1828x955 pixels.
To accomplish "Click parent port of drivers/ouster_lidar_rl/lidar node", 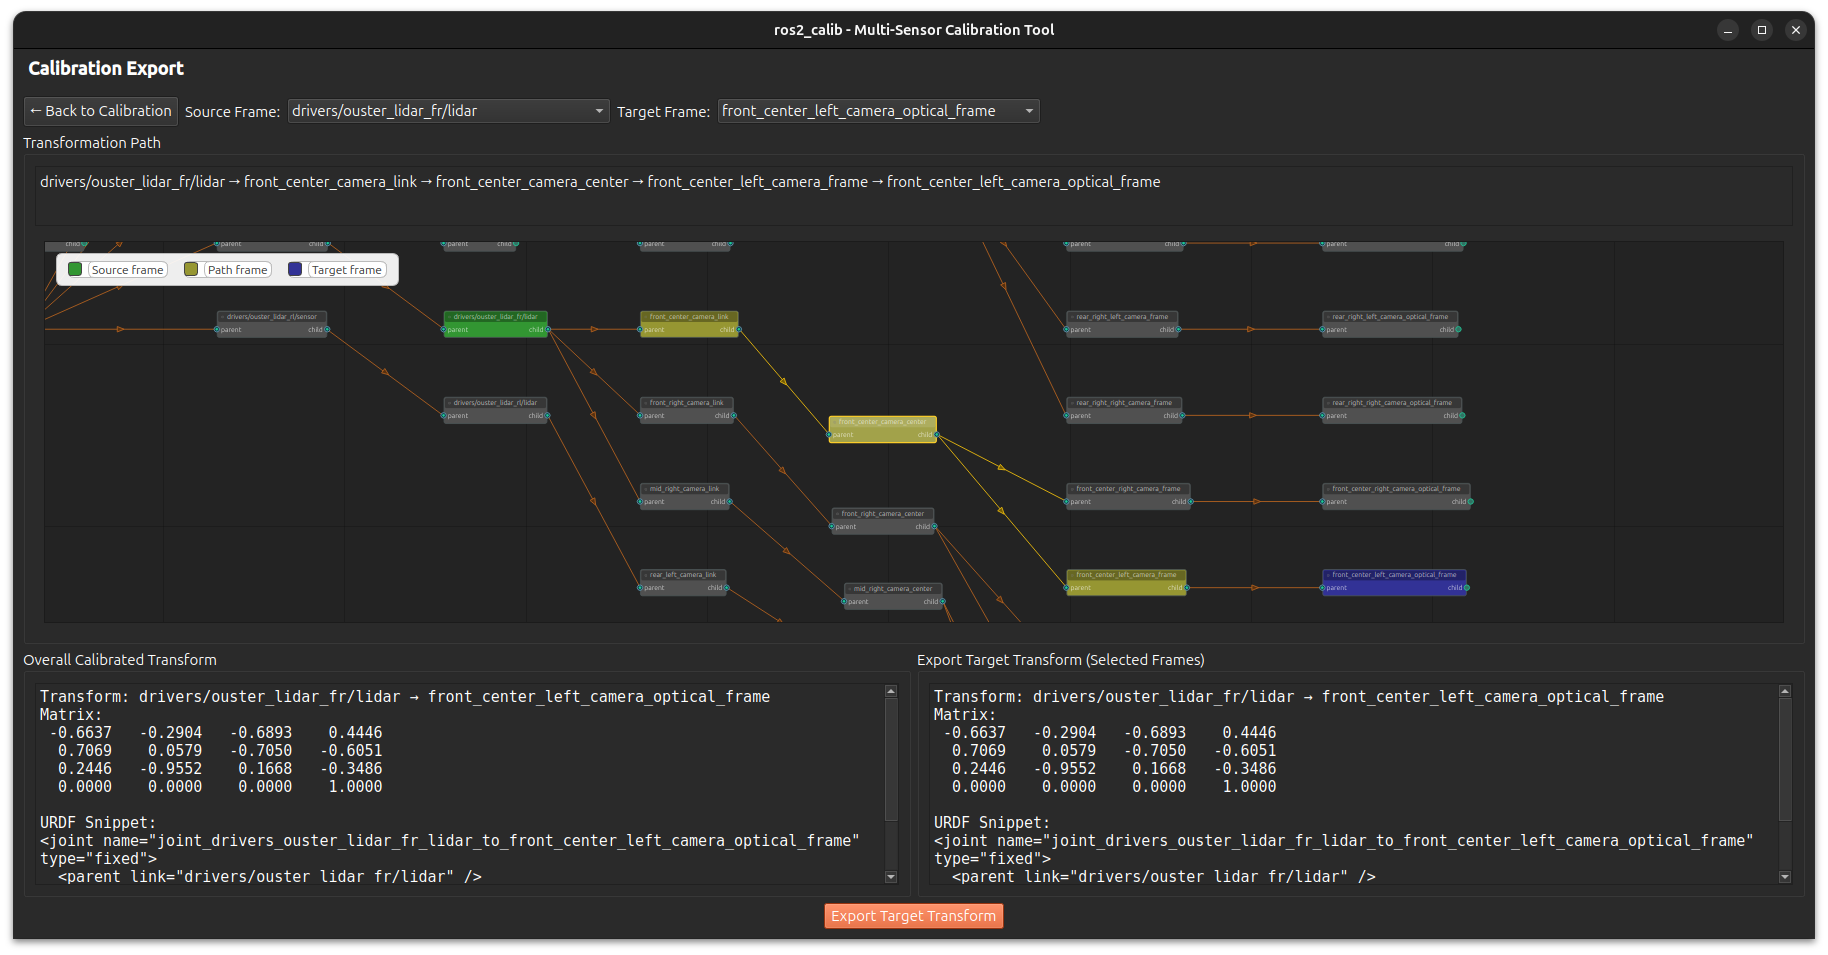I will point(445,415).
